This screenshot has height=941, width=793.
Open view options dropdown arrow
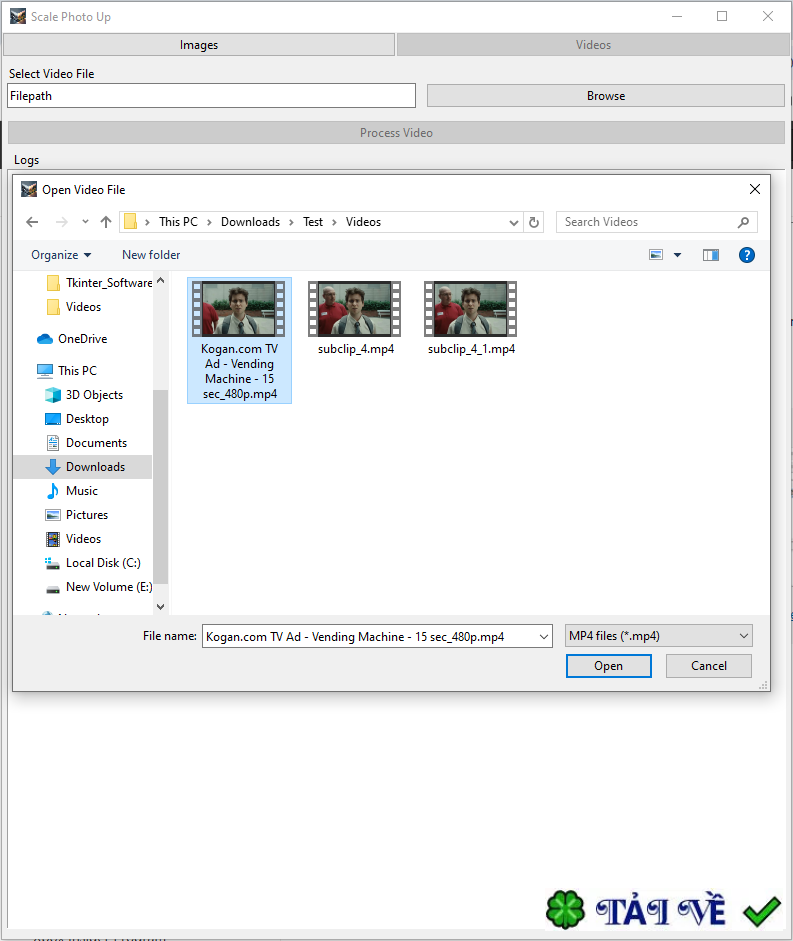(x=677, y=255)
